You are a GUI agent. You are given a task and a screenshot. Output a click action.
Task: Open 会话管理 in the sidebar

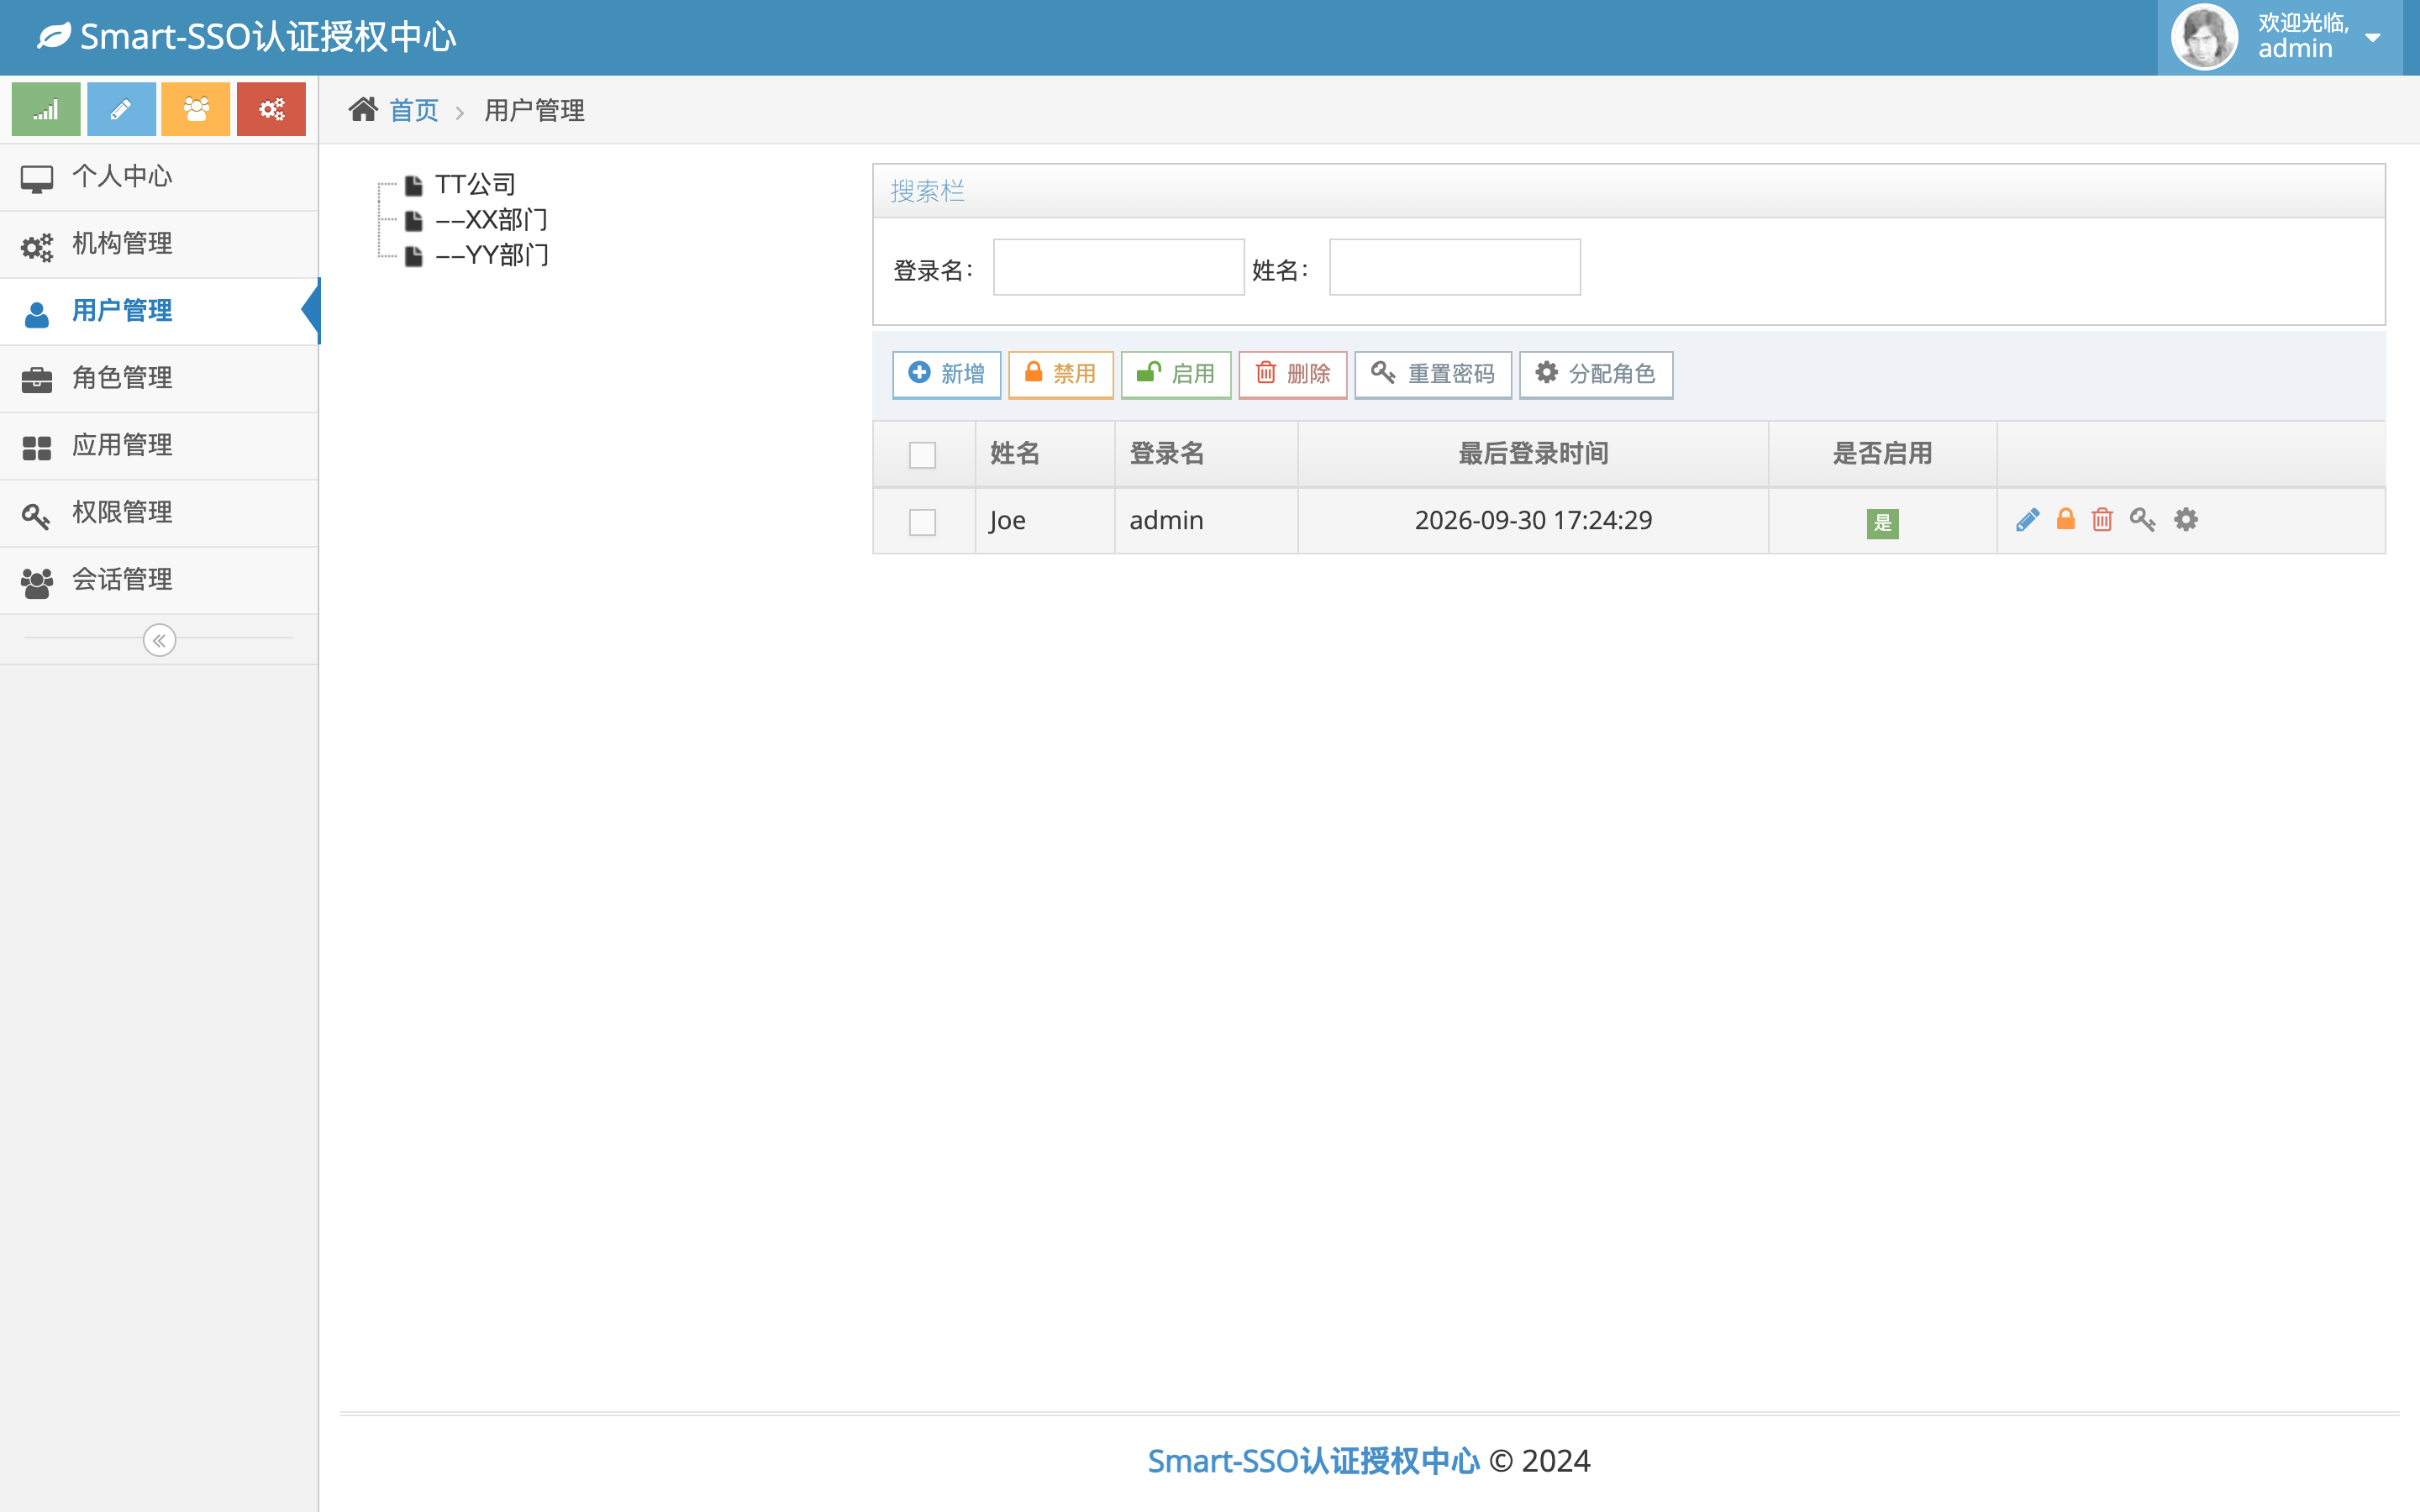[x=159, y=579]
